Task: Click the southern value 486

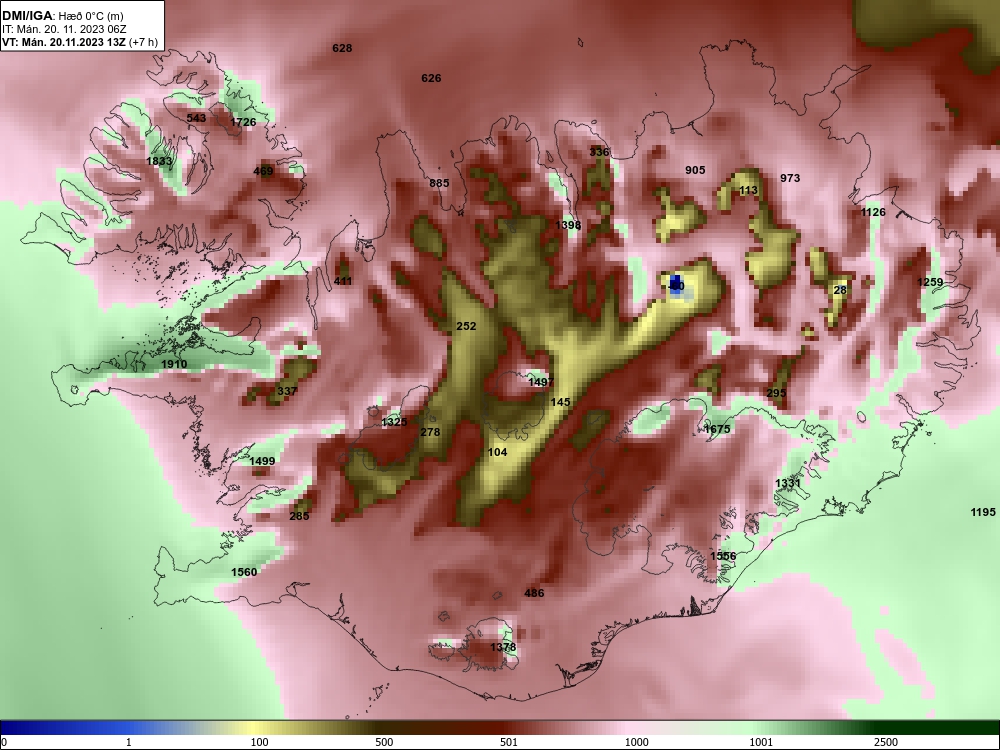Action: point(534,593)
